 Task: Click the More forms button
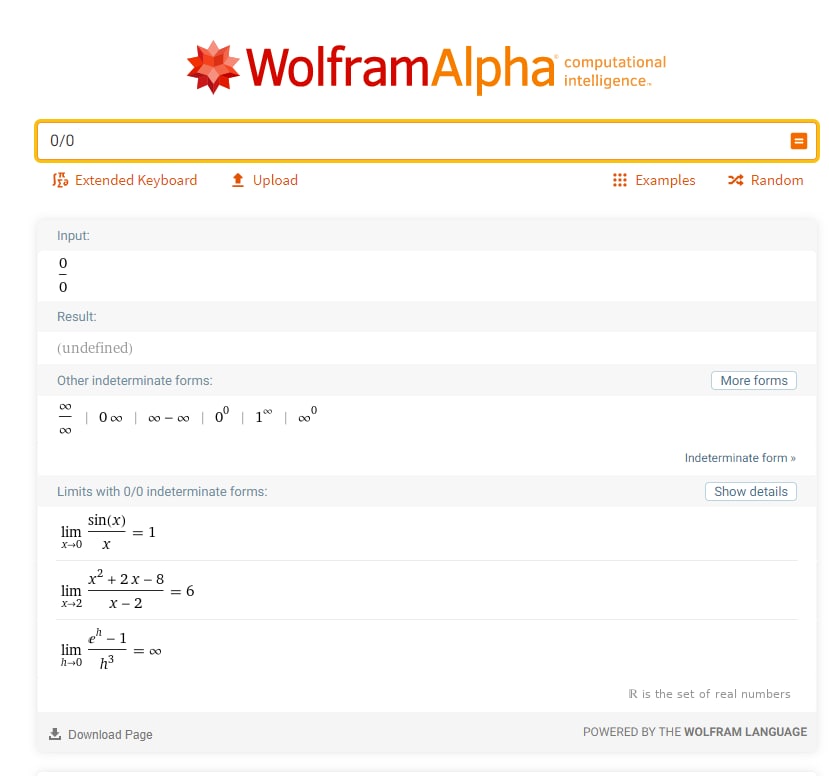(754, 381)
